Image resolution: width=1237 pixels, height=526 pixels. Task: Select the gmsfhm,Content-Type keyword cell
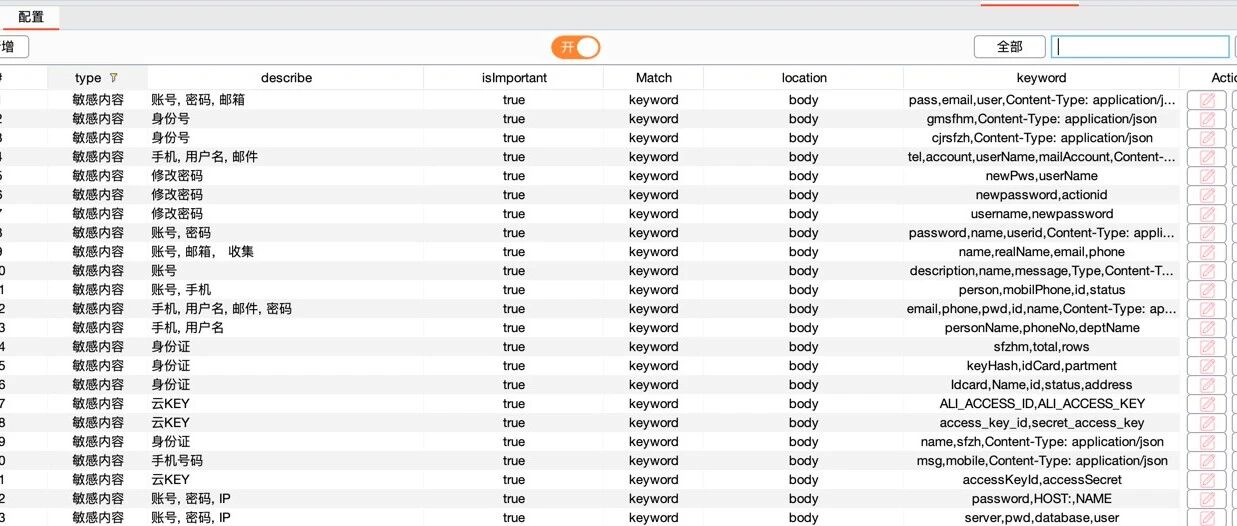(x=1041, y=119)
